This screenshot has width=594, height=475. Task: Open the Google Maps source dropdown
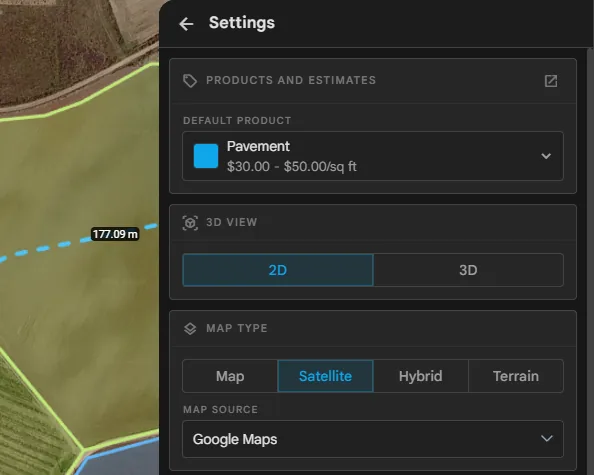point(373,439)
